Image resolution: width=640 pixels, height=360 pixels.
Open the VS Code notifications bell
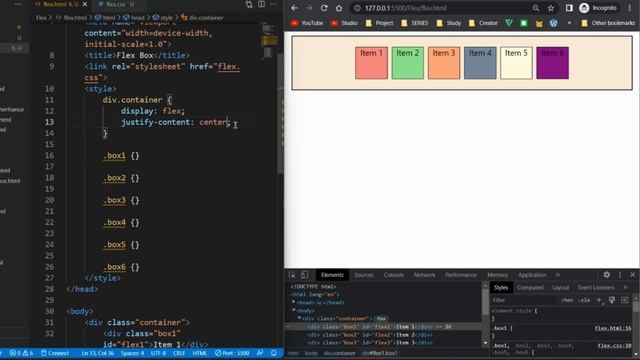click(274, 353)
